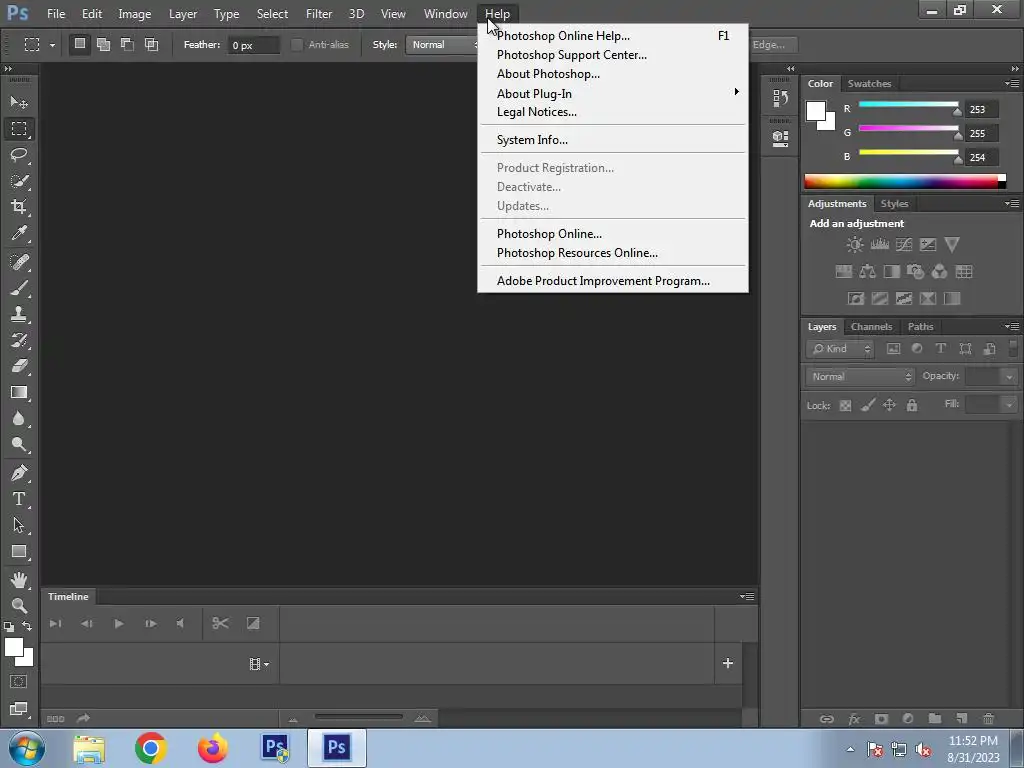Select the Rectangle shape tool
This screenshot has width=1024, height=768.
(x=19, y=551)
